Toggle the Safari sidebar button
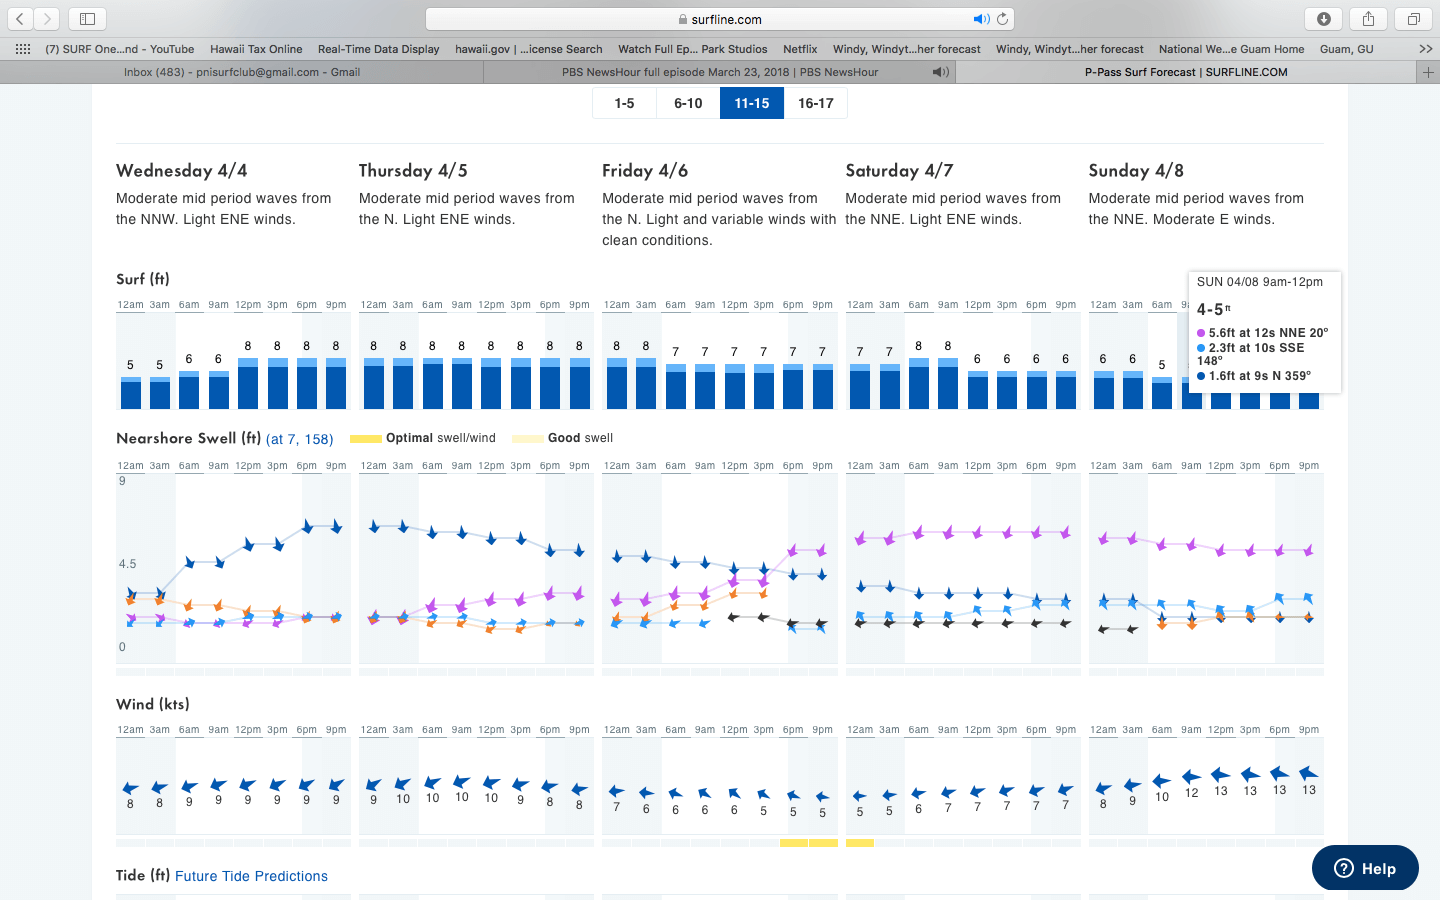This screenshot has height=900, width=1440. point(87,19)
